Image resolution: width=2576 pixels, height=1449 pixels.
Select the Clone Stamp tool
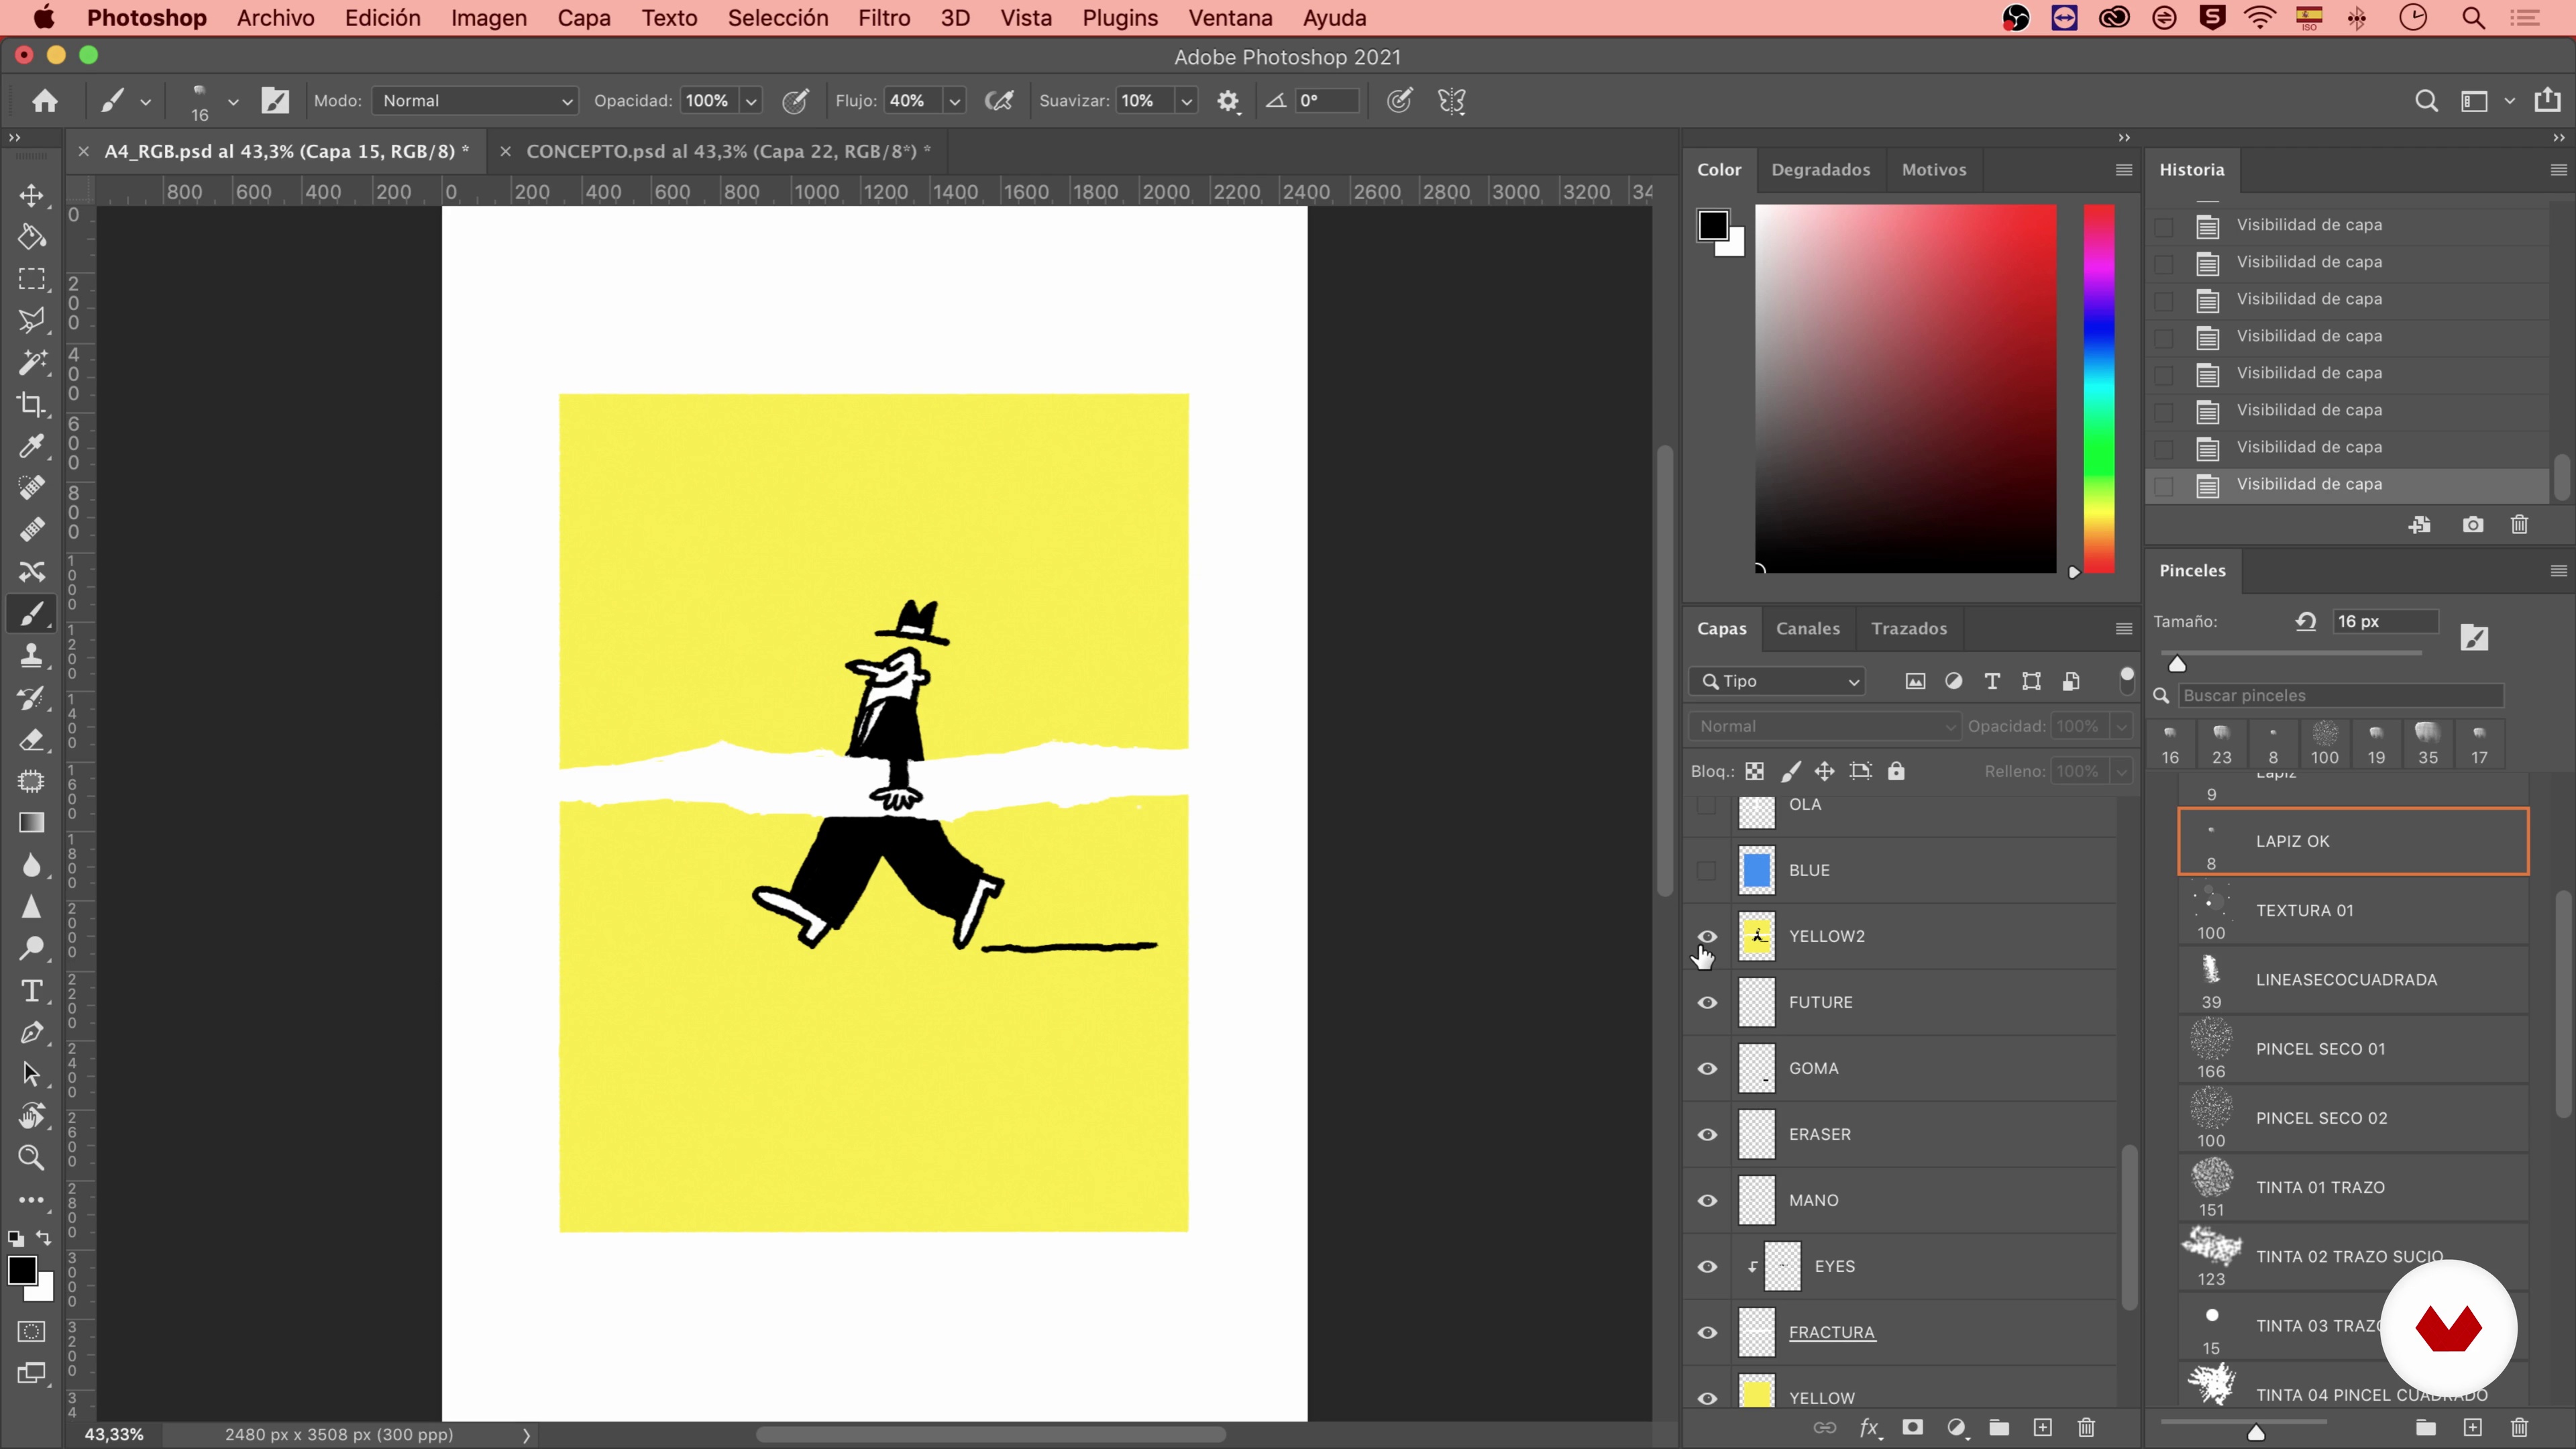(31, 656)
